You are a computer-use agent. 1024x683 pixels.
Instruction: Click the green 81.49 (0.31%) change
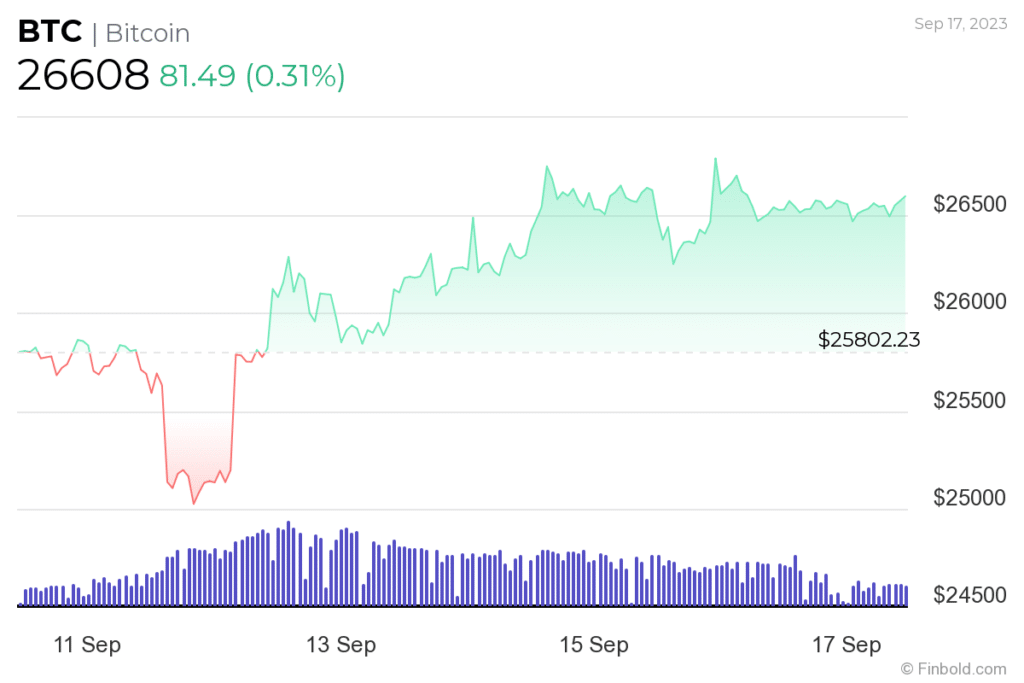pos(252,76)
